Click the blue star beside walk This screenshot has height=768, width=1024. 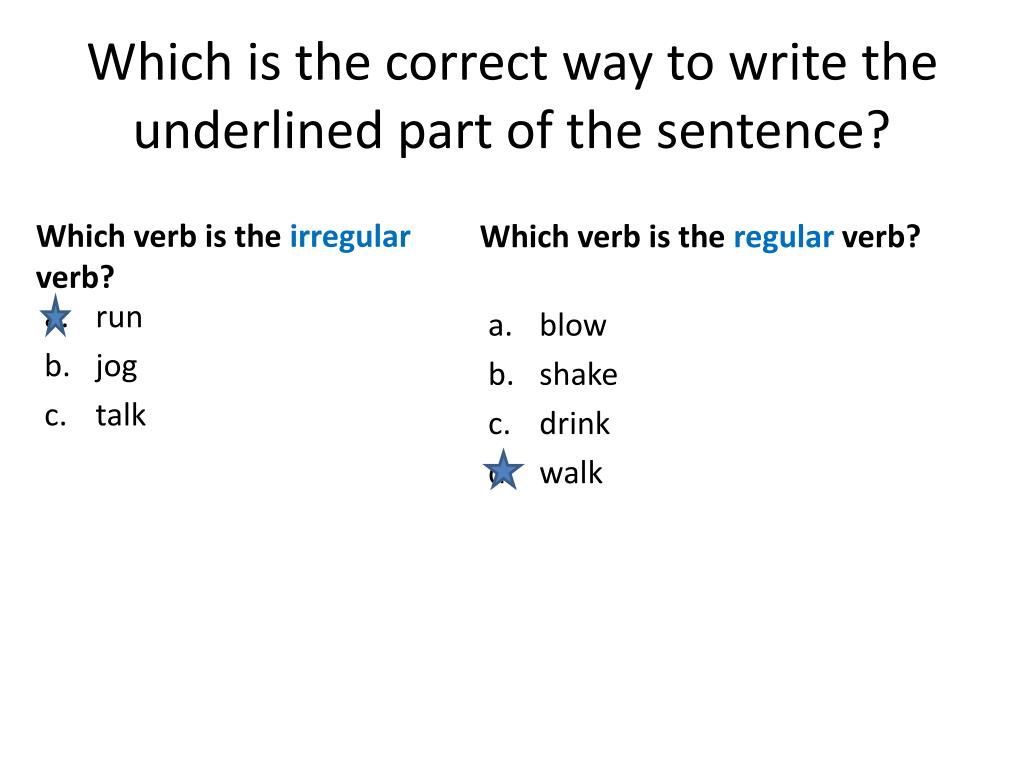503,470
